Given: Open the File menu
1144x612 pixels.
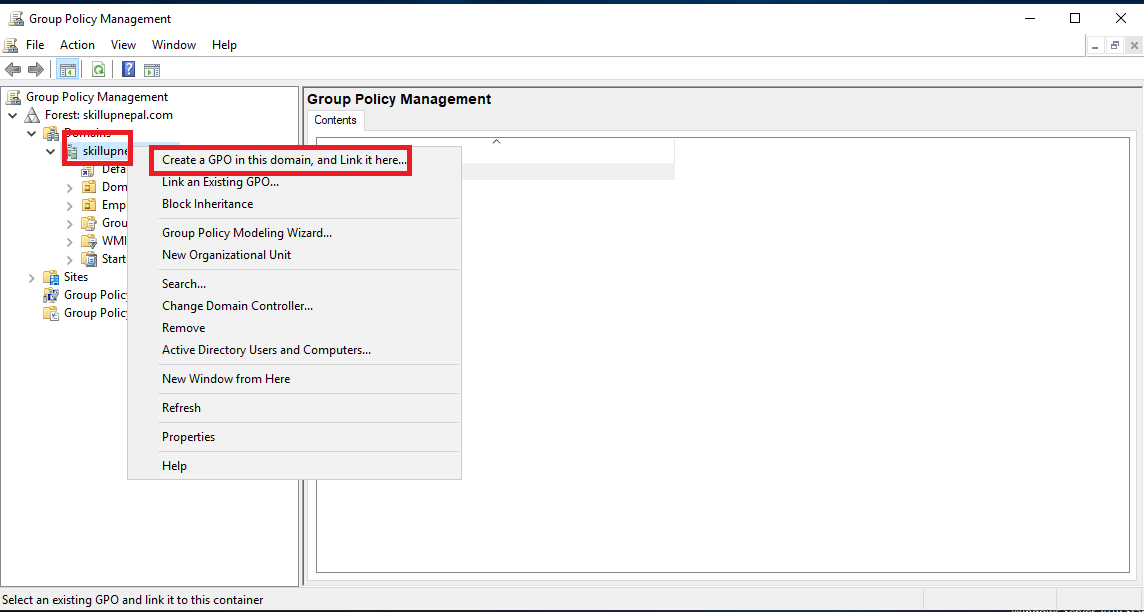Looking at the screenshot, I should pyautogui.click(x=35, y=44).
